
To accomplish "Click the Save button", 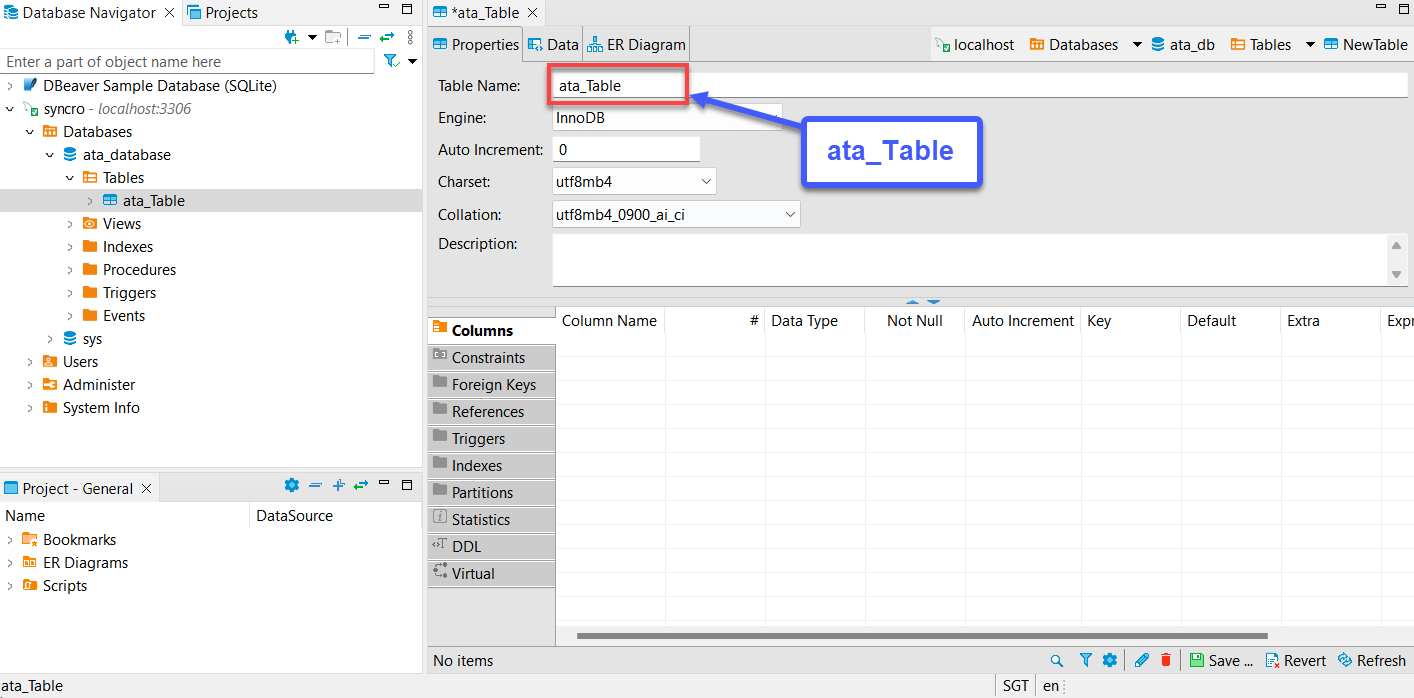I will [1221, 660].
